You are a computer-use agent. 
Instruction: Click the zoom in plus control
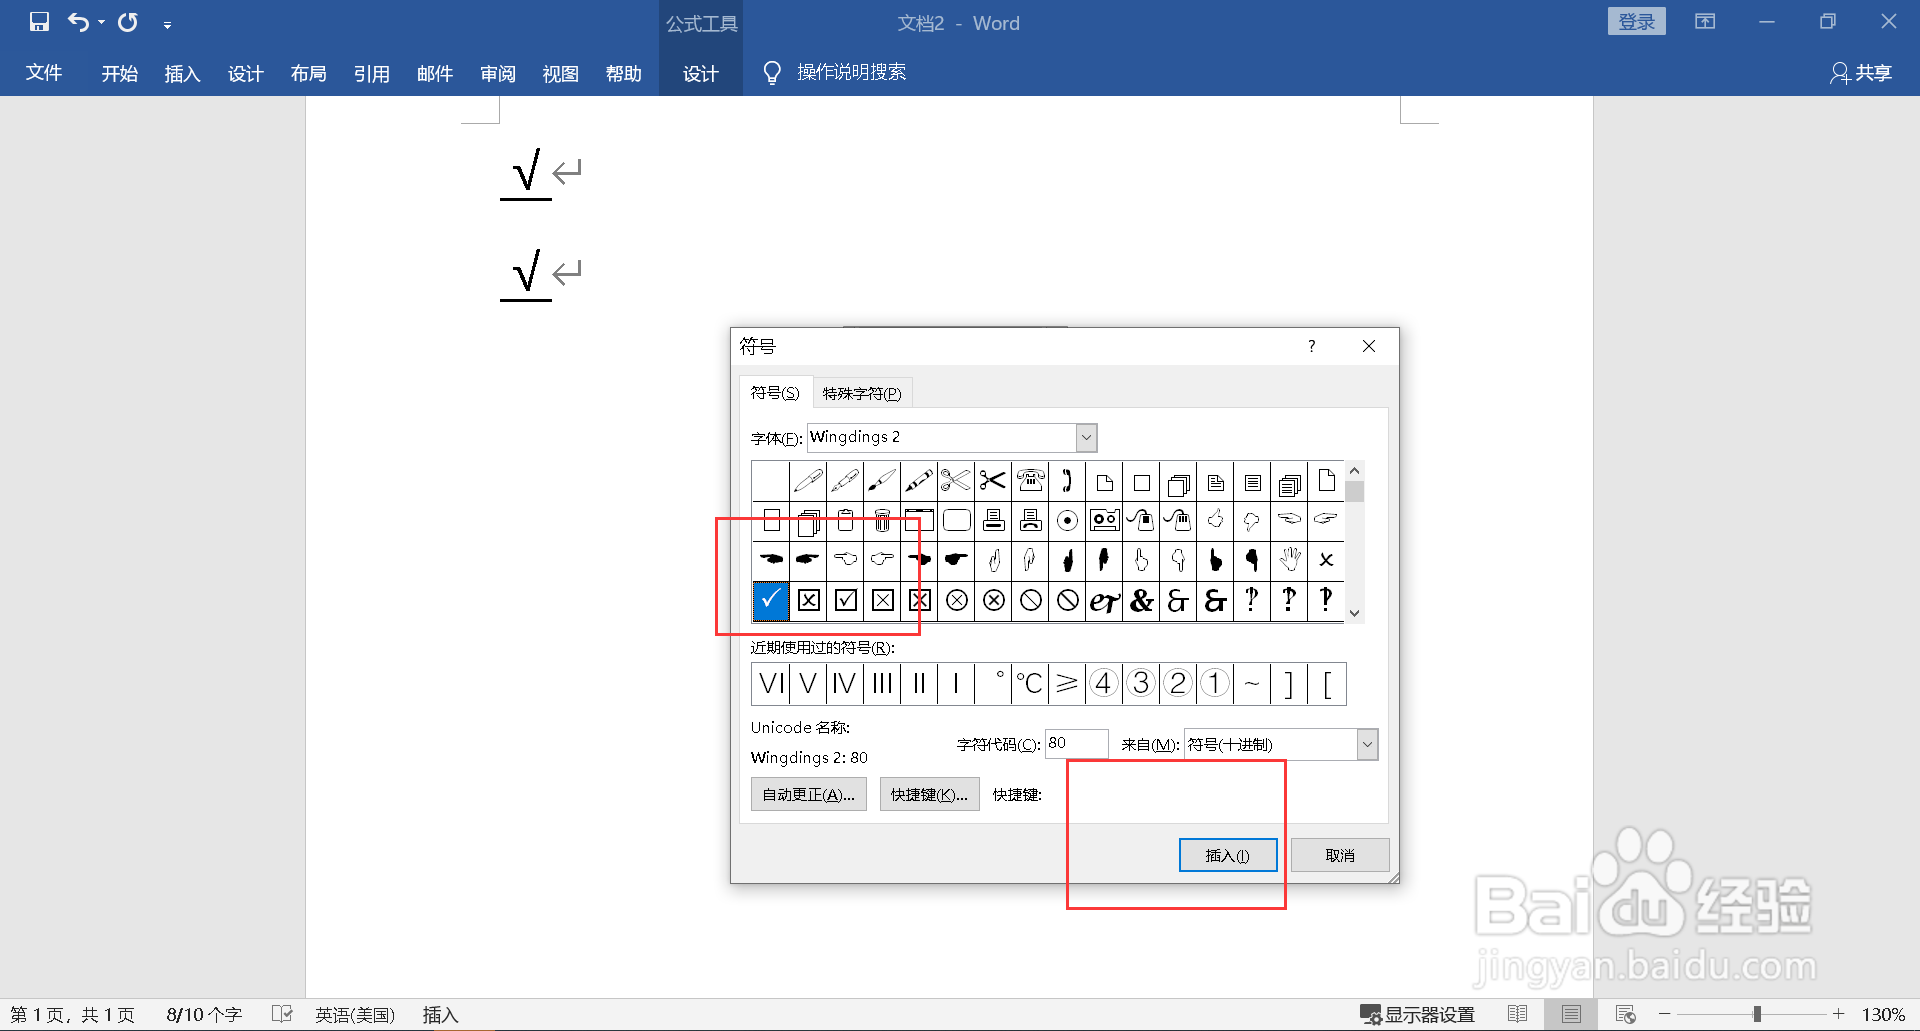[1837, 1013]
